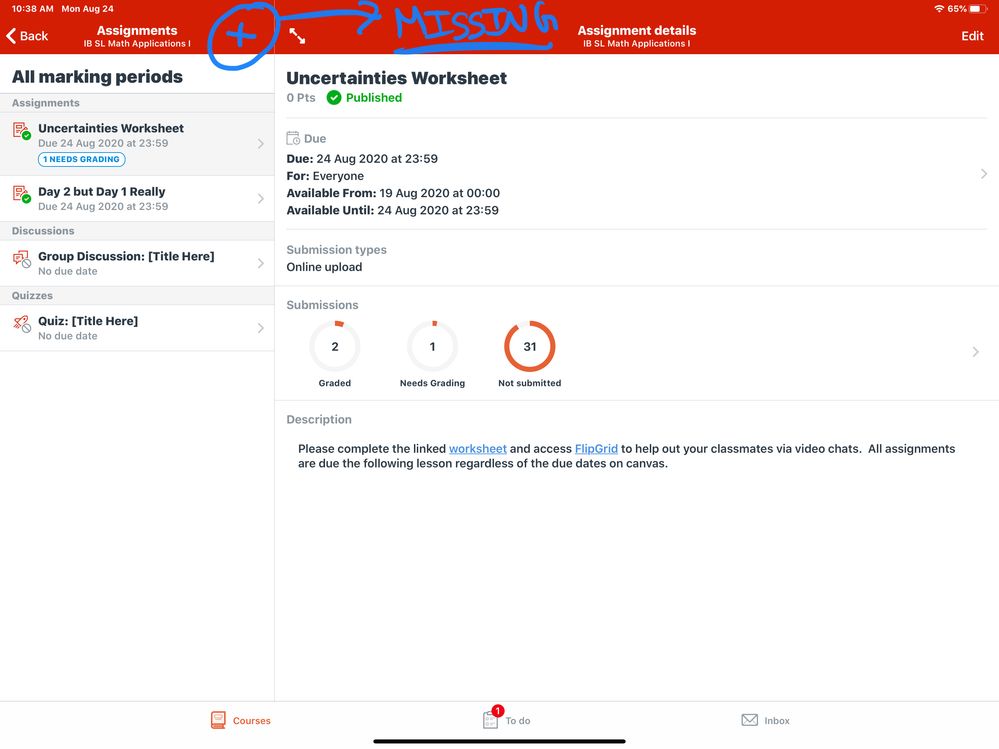Expand the Quiz: [Title Here] row chevron
999x749 pixels.
[x=261, y=328]
